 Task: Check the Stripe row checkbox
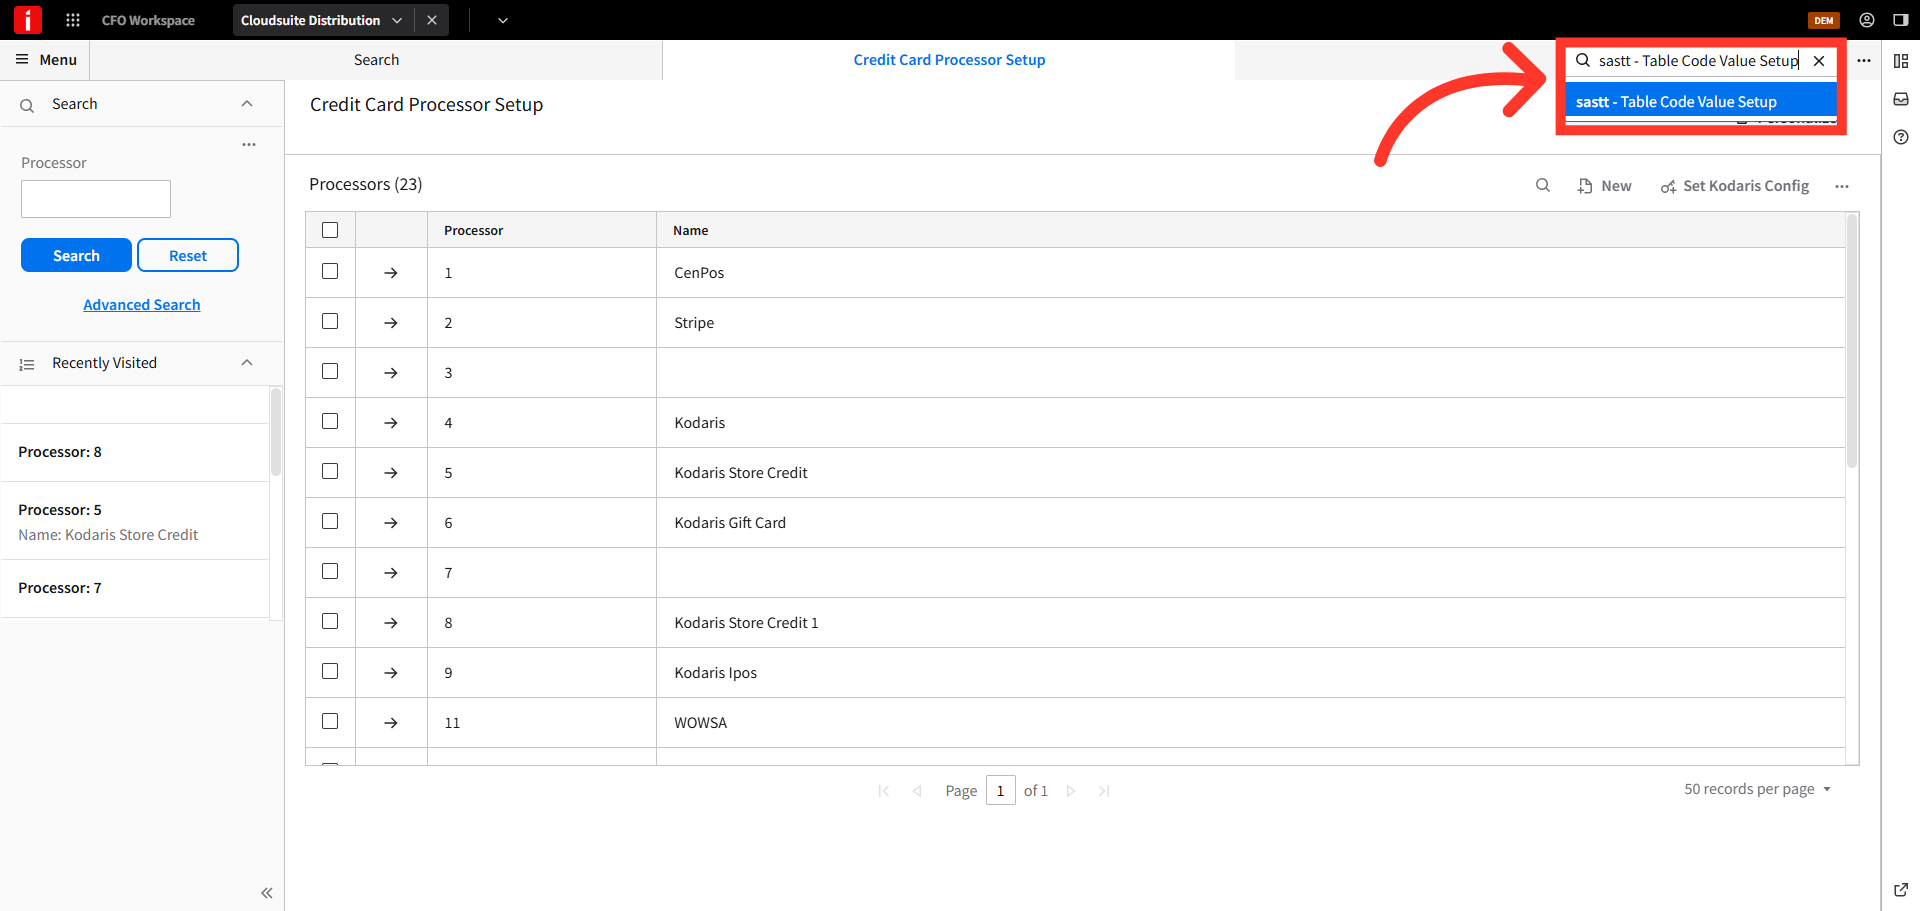tap(330, 321)
